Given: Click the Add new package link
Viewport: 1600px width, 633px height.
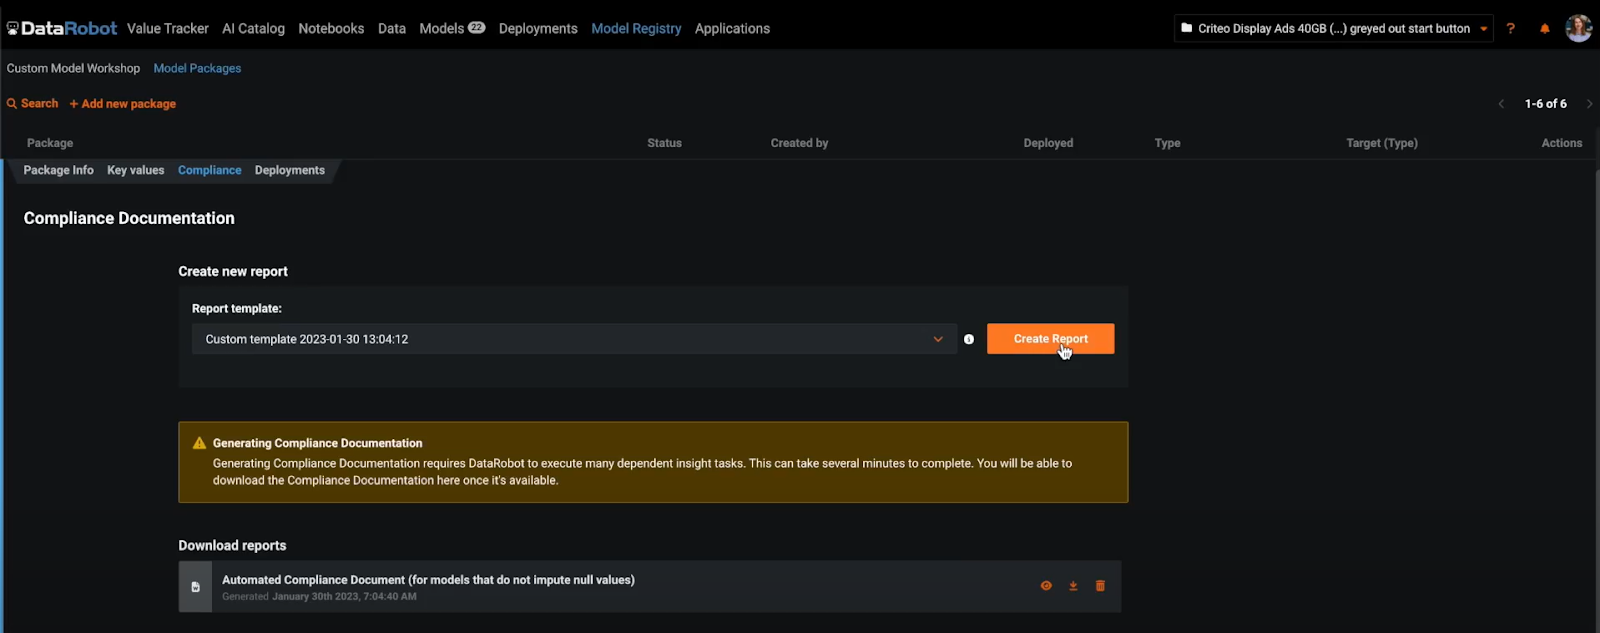Looking at the screenshot, I should pyautogui.click(x=123, y=104).
